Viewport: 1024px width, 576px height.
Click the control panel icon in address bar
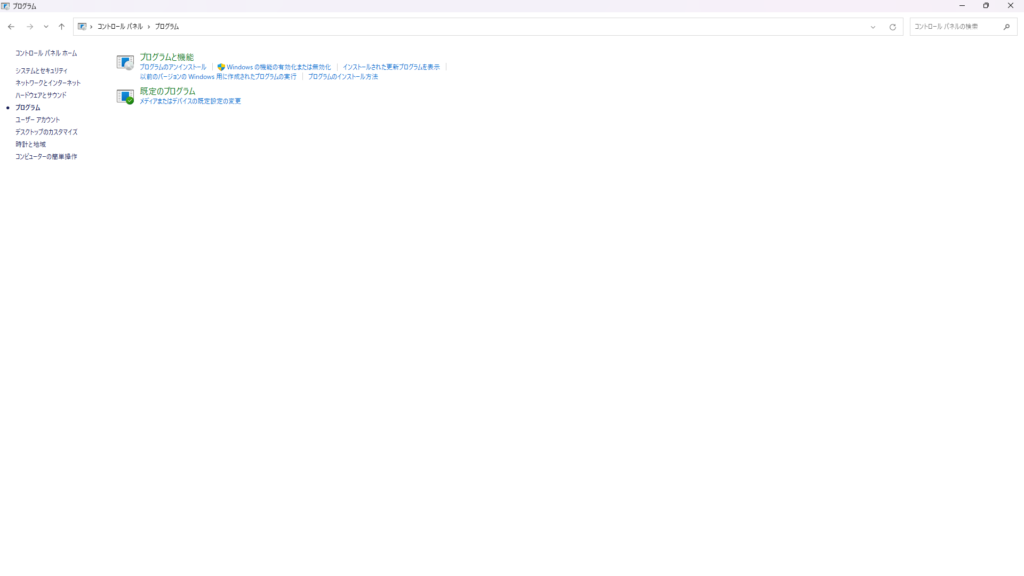point(82,27)
